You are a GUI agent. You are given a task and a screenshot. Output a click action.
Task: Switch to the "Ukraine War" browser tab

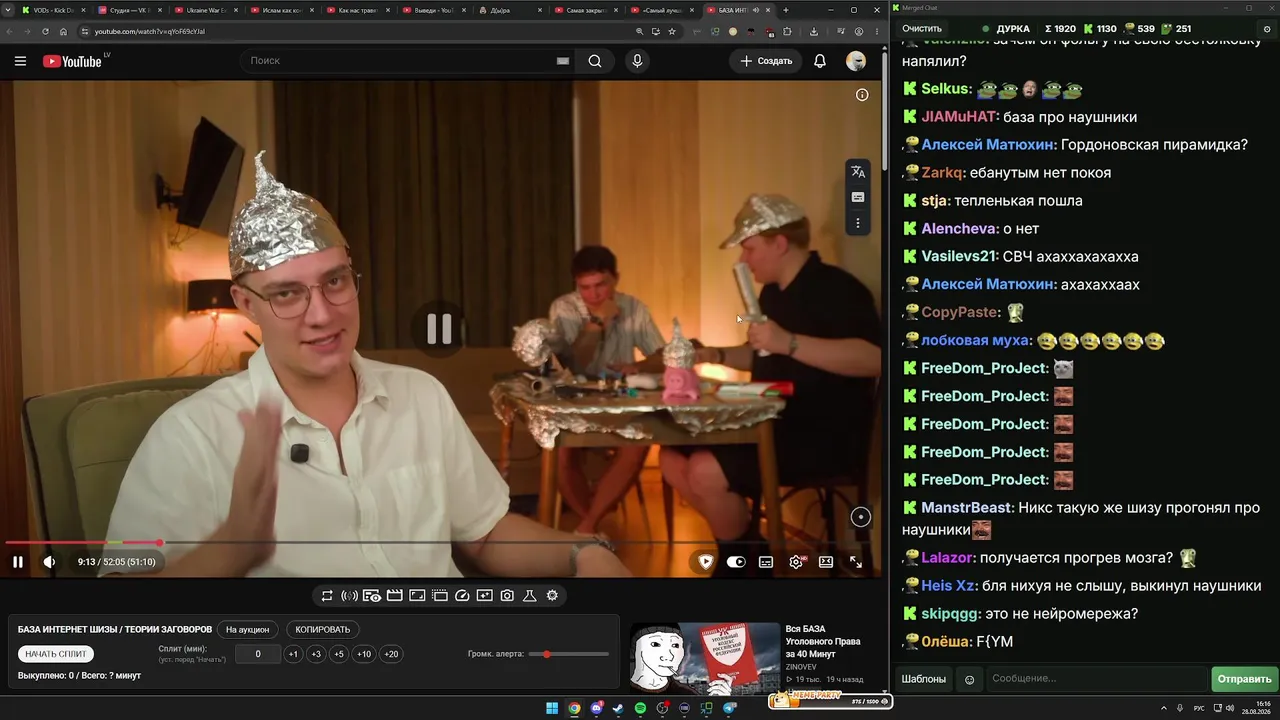[x=207, y=10]
